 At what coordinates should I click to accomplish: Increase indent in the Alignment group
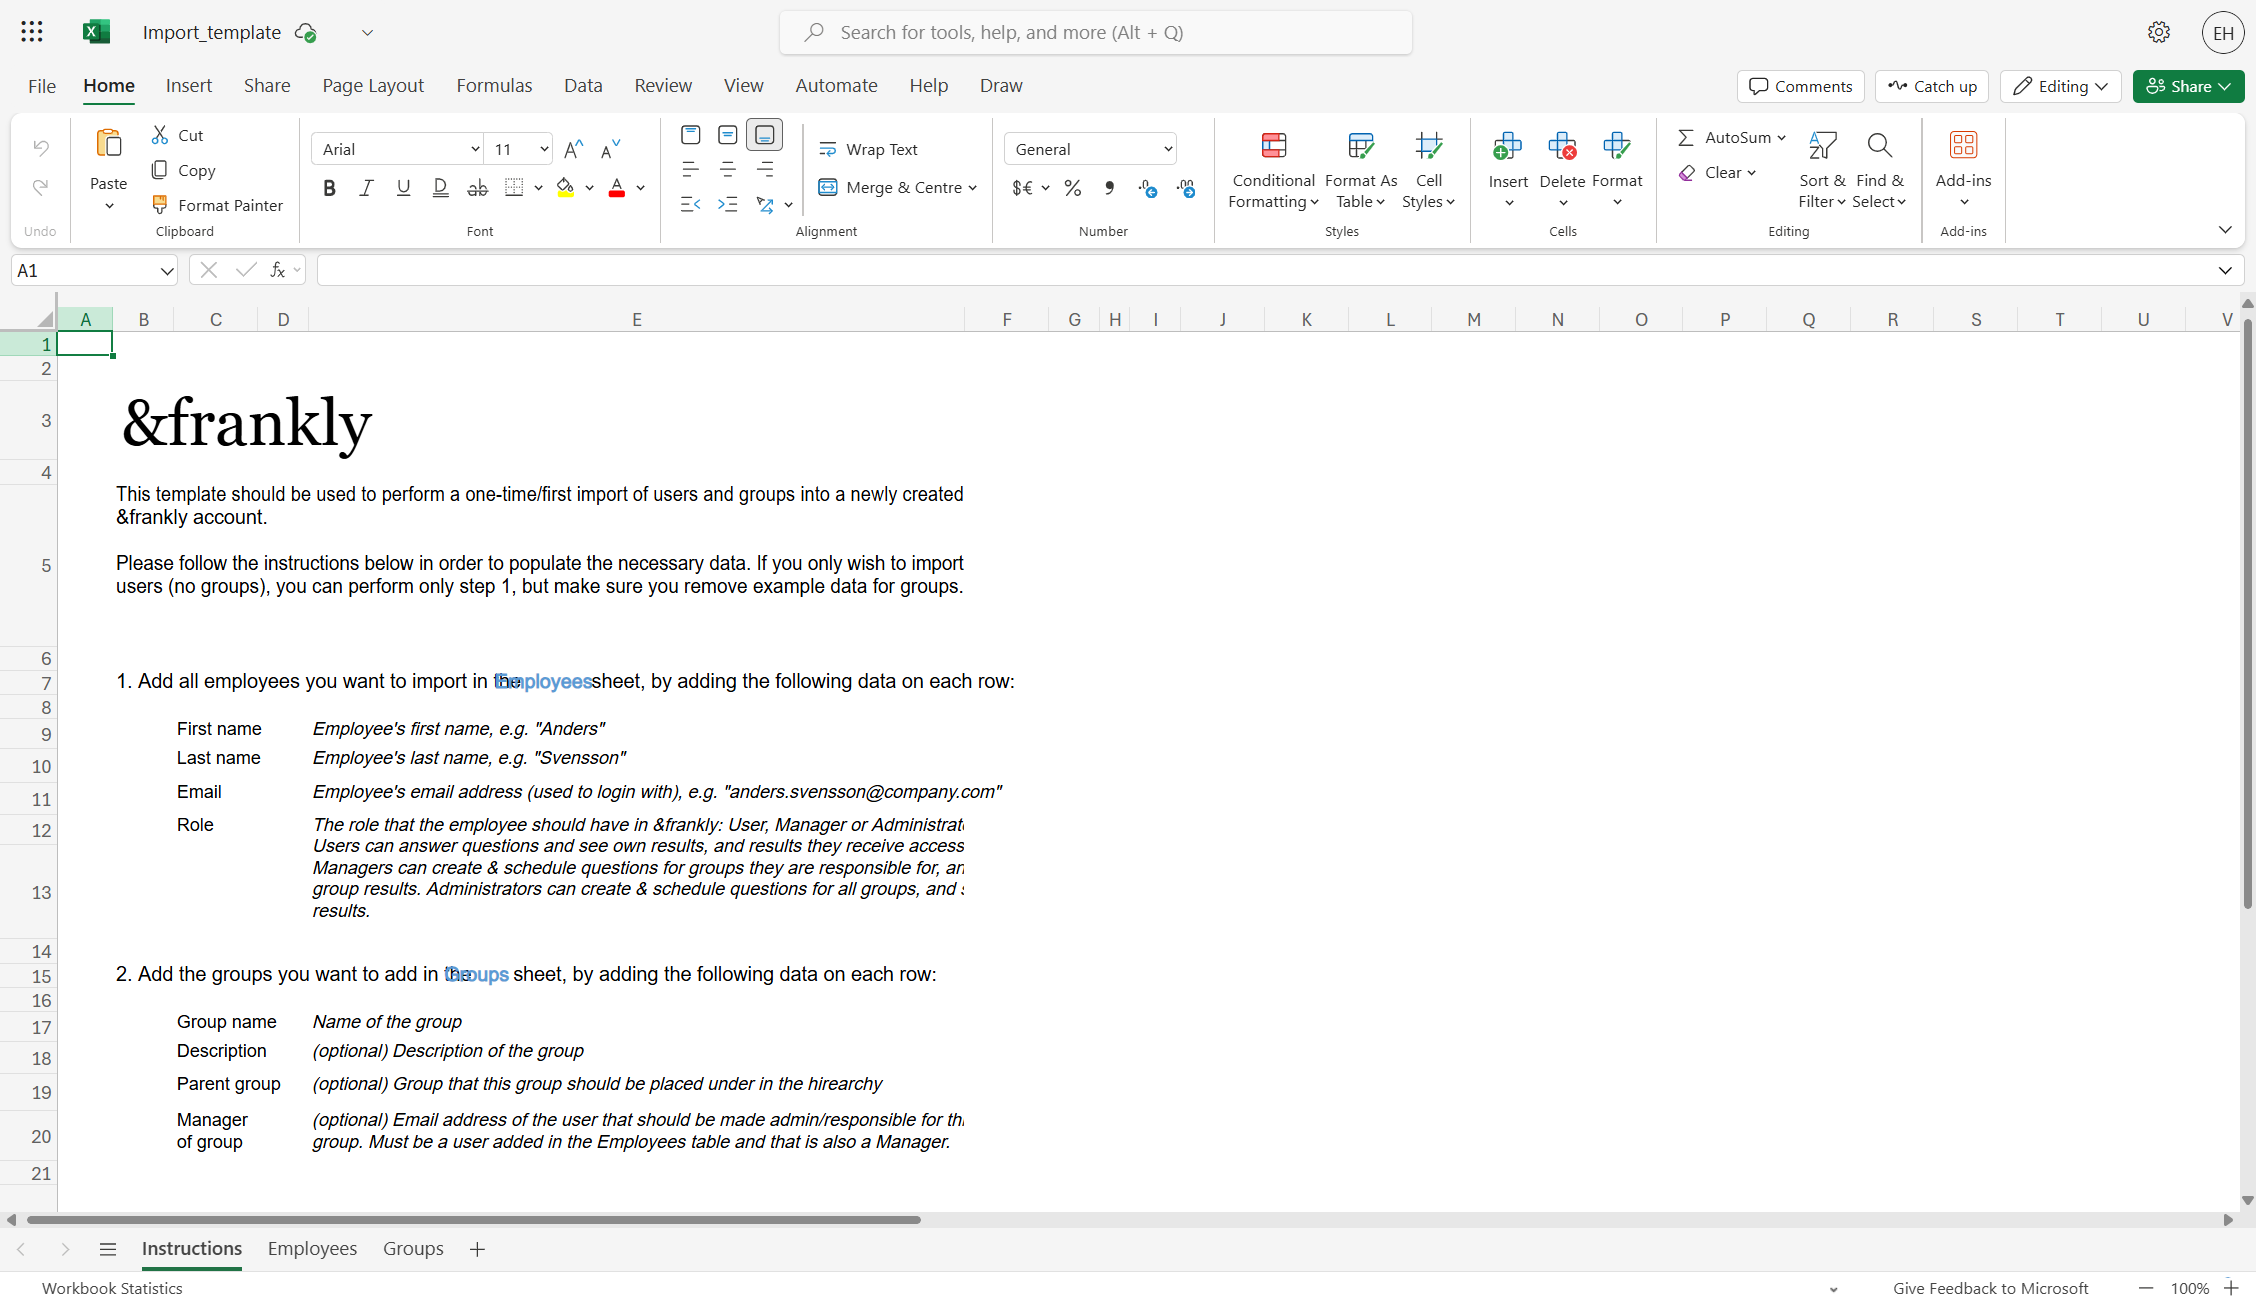point(727,204)
